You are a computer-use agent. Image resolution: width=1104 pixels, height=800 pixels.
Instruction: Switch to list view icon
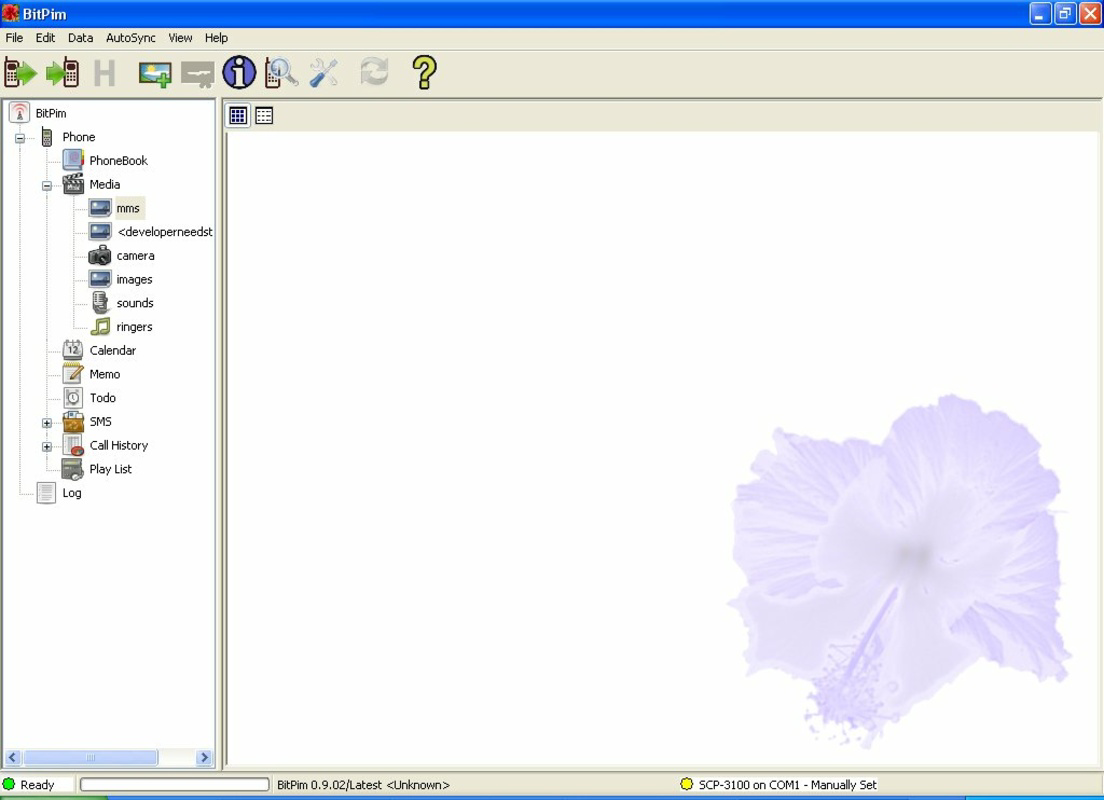[264, 115]
